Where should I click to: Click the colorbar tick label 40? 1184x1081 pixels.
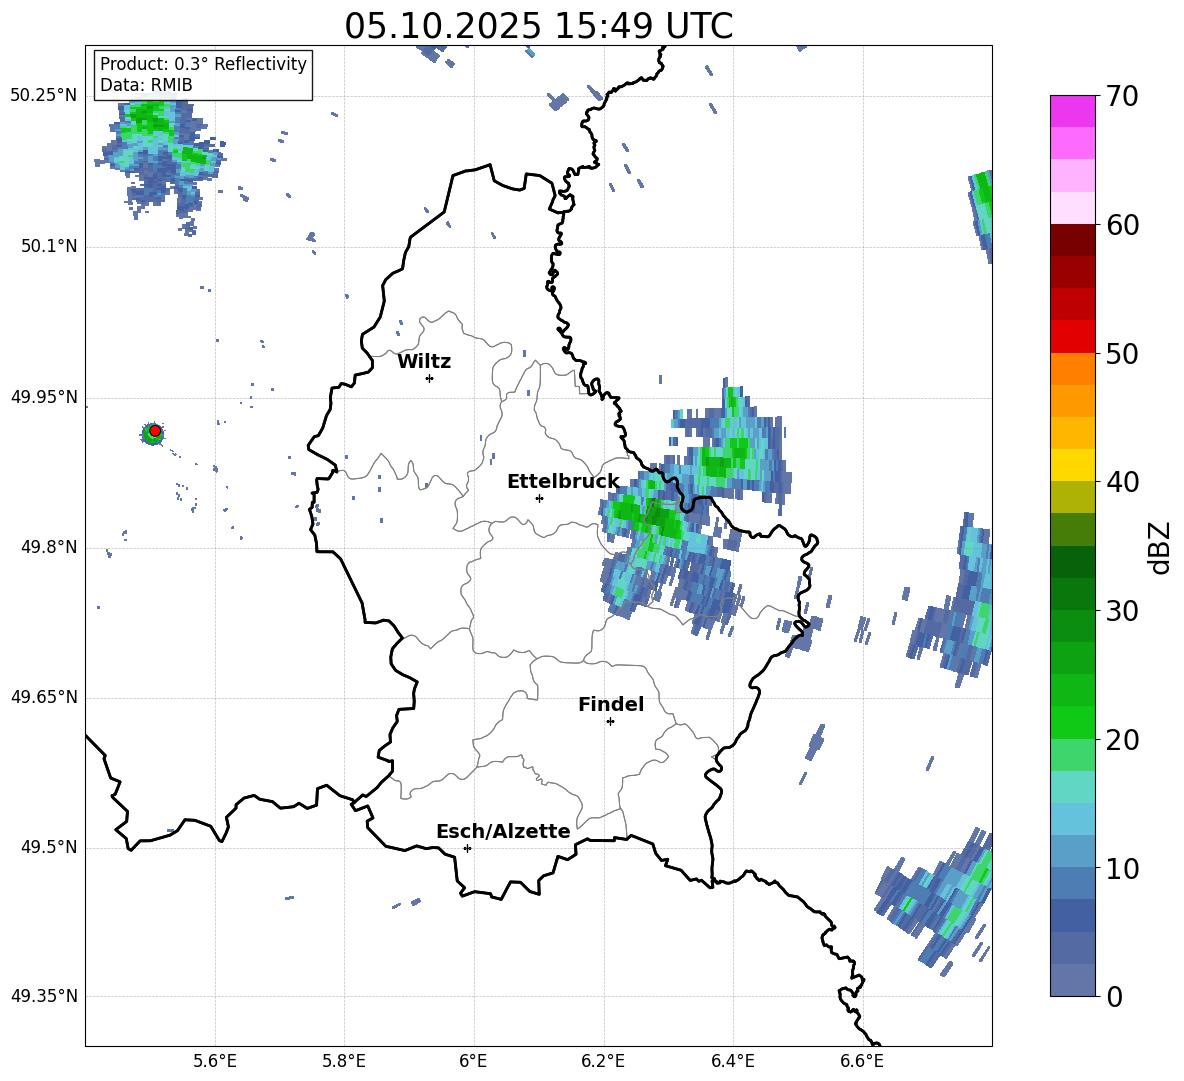tap(1122, 482)
